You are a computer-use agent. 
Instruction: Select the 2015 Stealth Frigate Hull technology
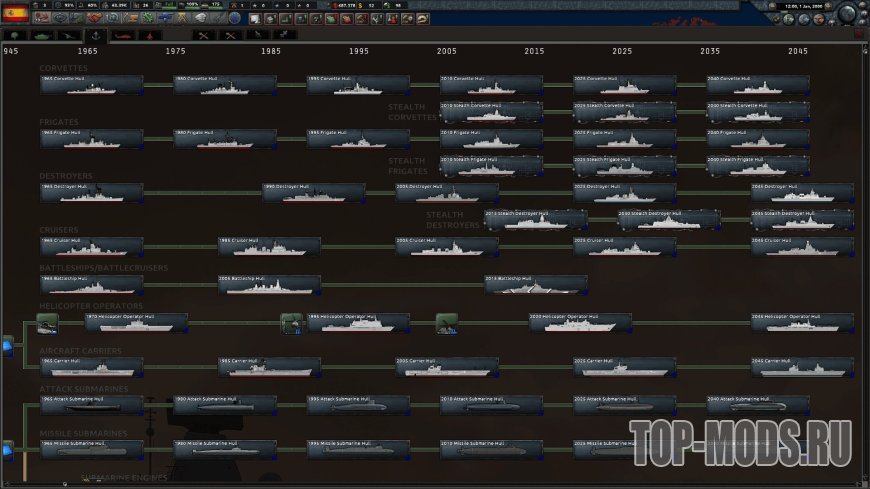pyautogui.click(x=491, y=166)
